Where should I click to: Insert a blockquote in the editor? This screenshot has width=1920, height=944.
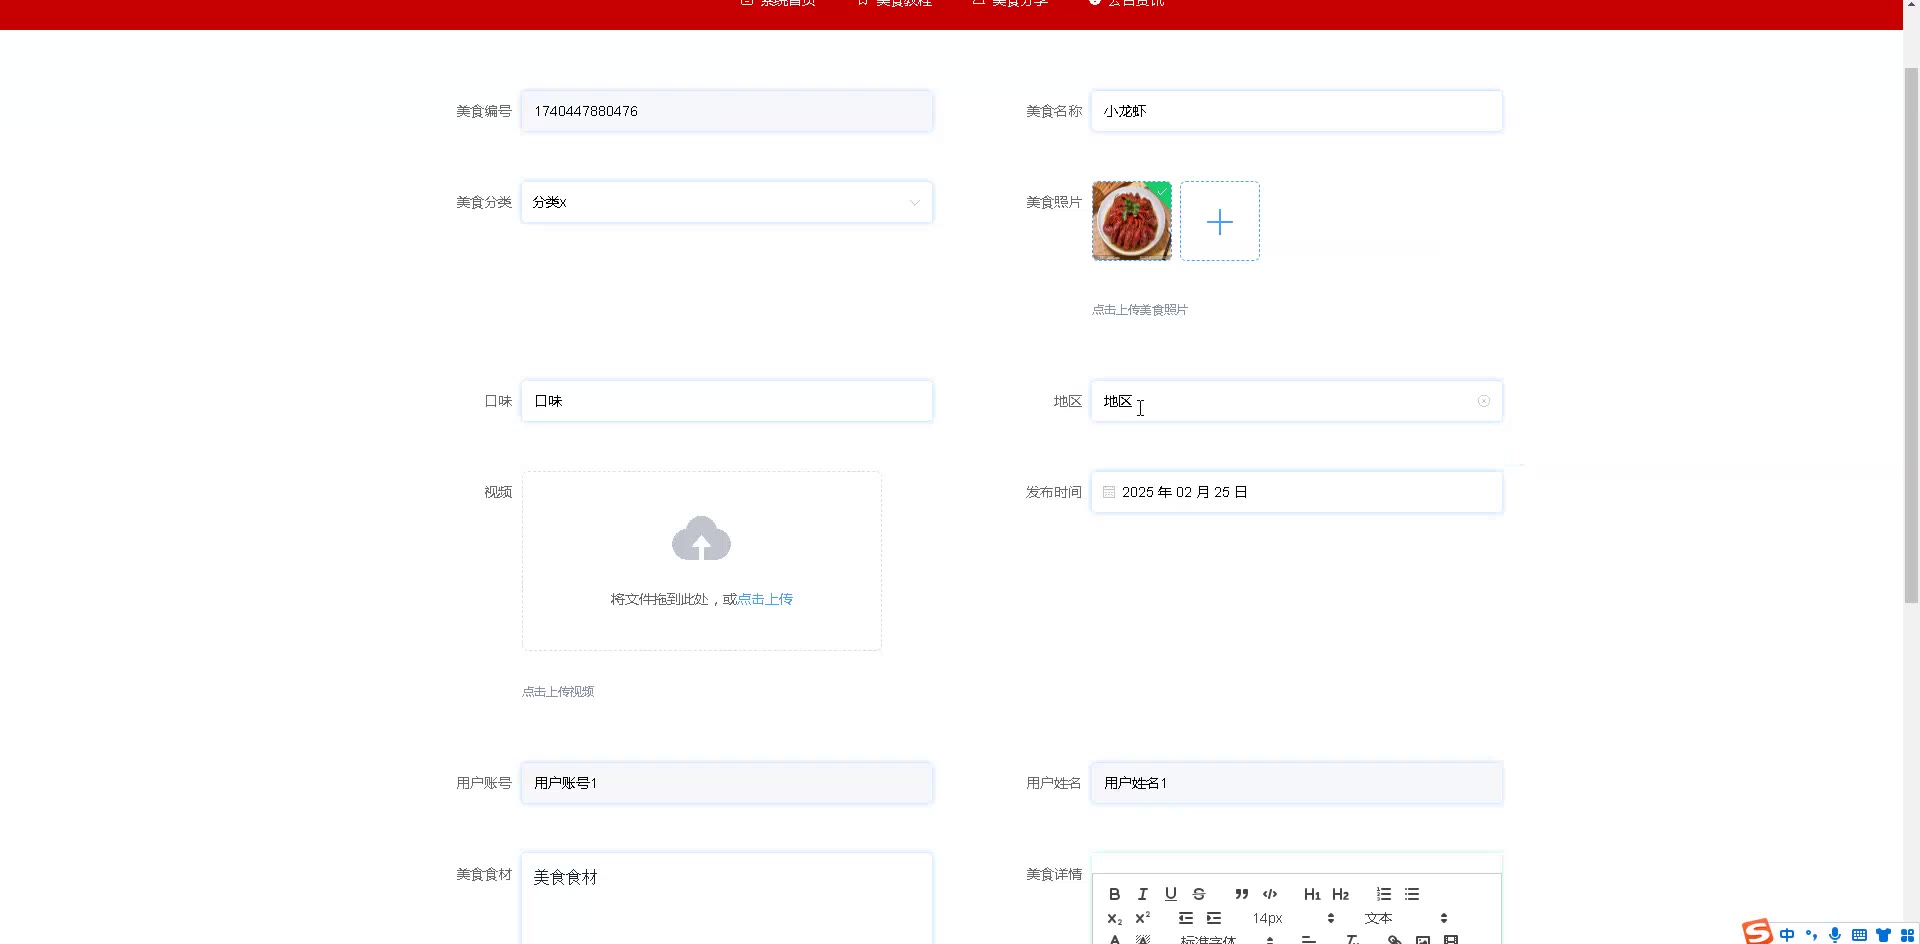click(1241, 894)
